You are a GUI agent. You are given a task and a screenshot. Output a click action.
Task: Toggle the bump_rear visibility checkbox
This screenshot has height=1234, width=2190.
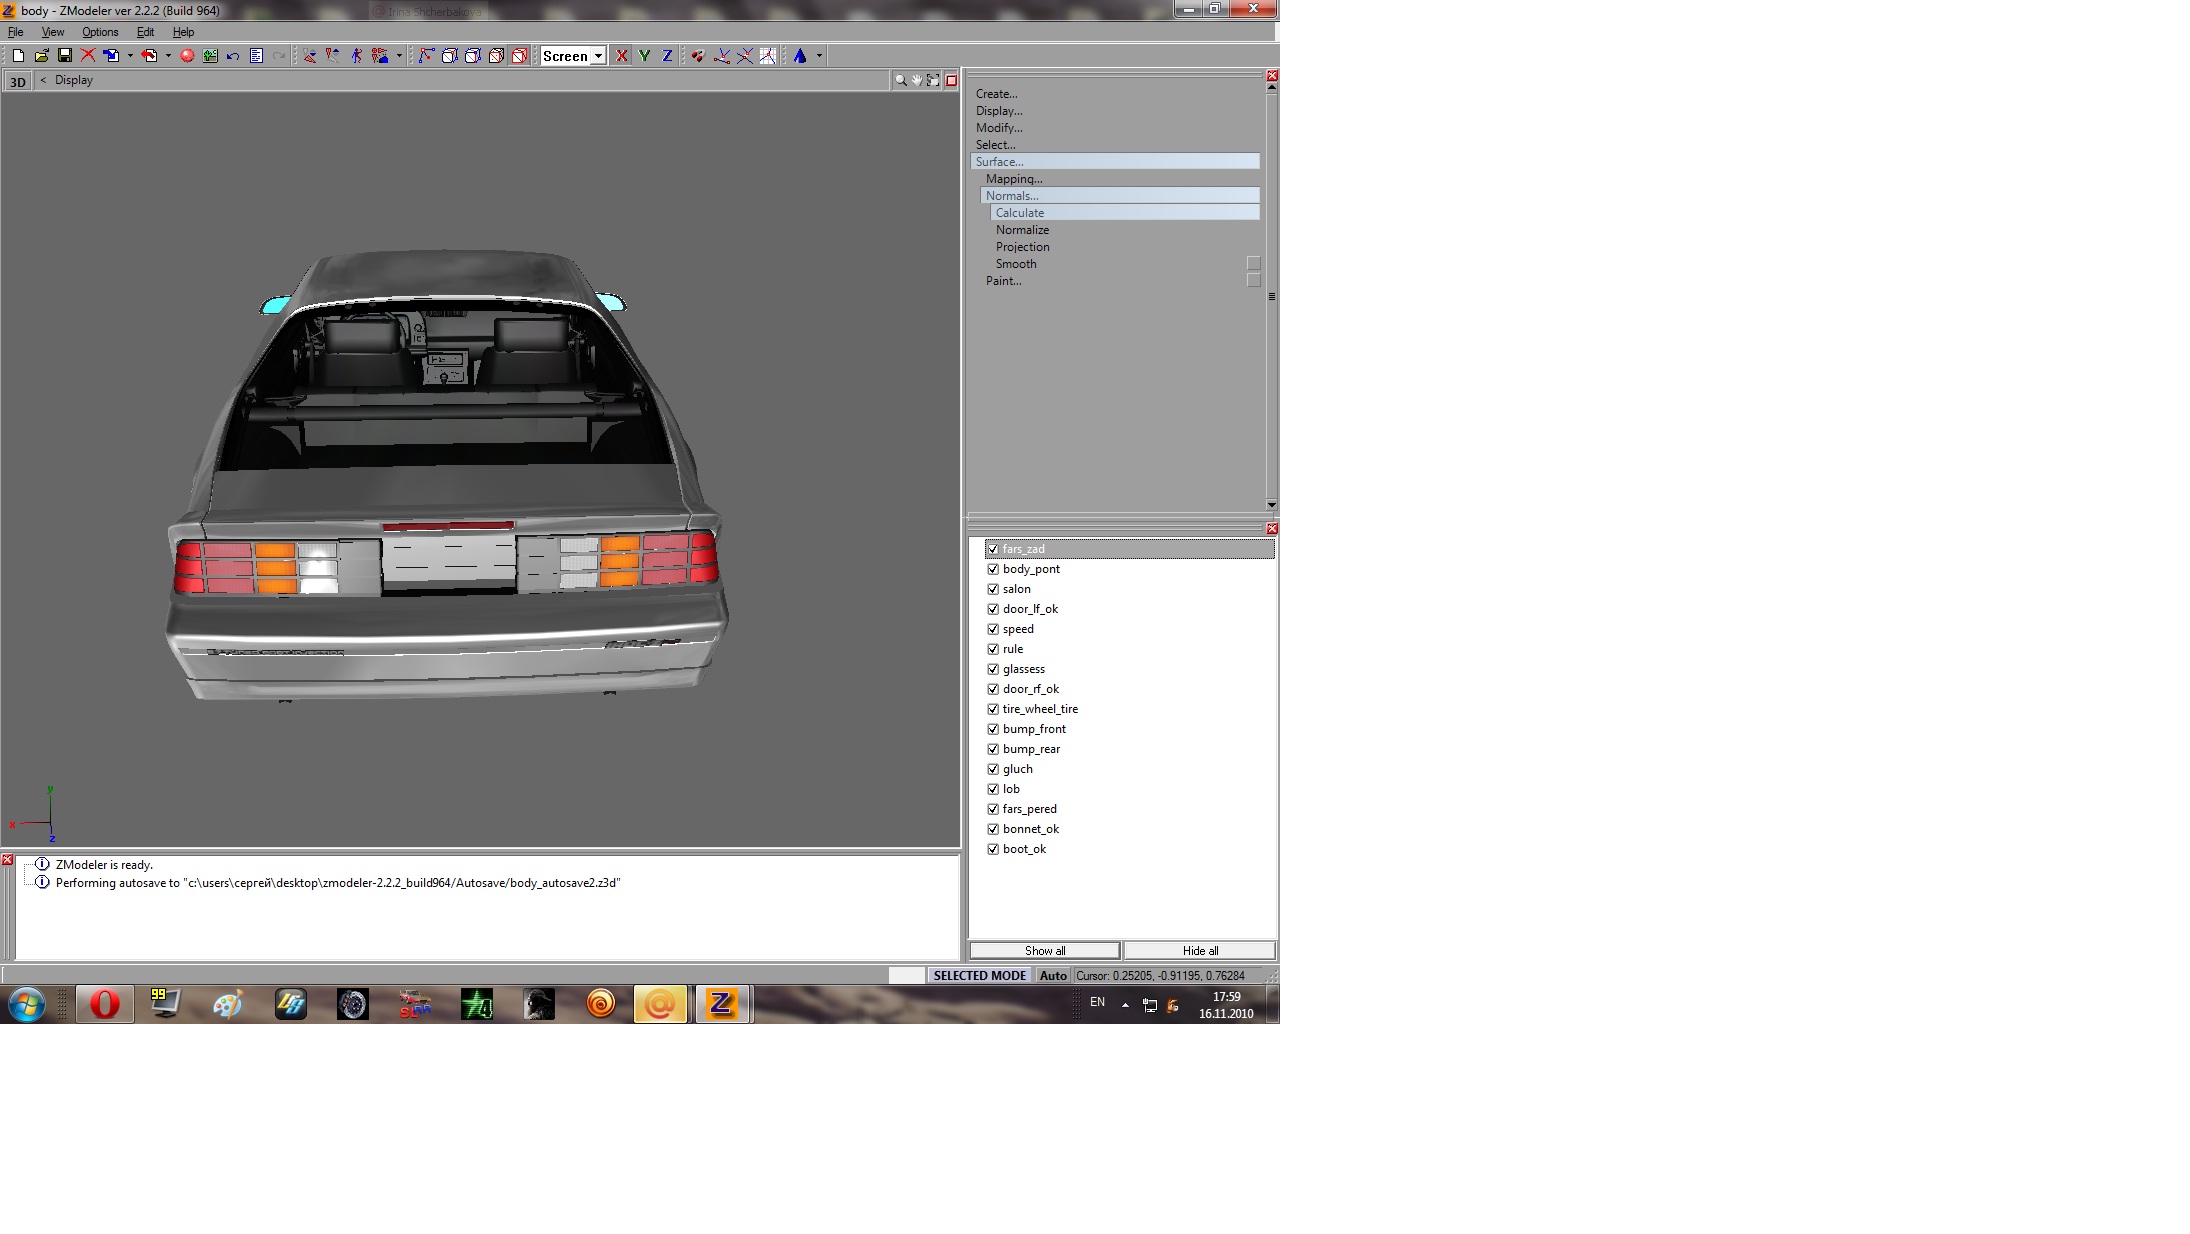pyautogui.click(x=993, y=749)
